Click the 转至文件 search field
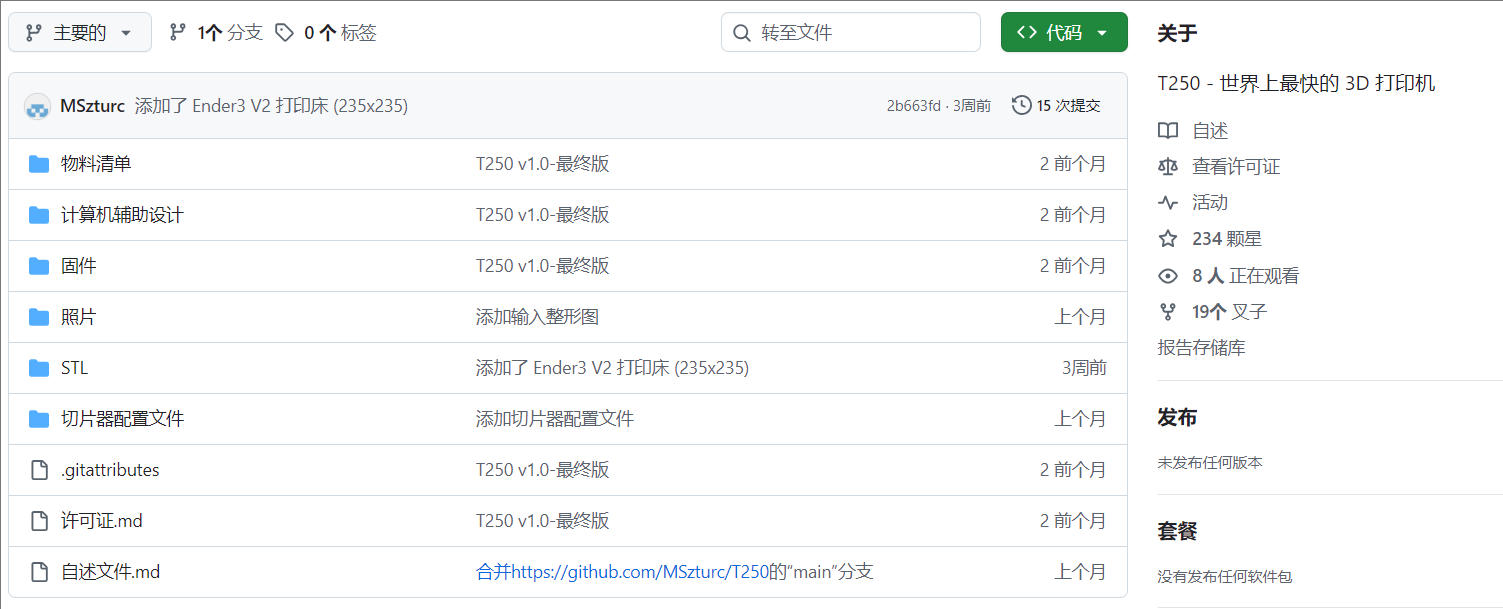The height and width of the screenshot is (609, 1503). (850, 33)
